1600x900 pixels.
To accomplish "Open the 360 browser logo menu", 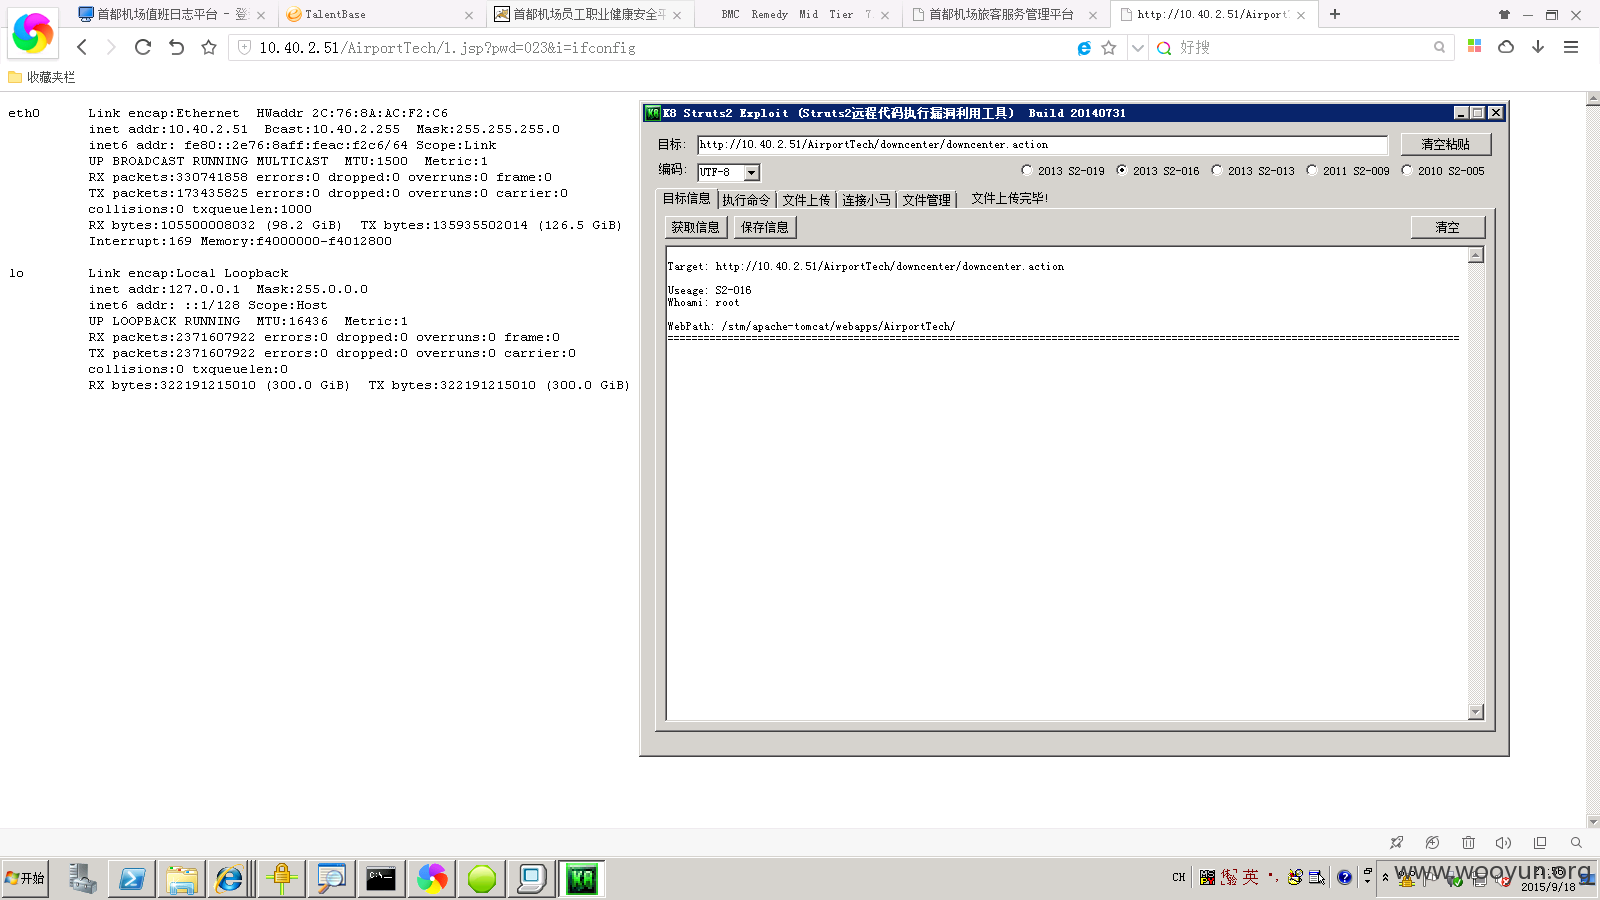I will click(32, 33).
